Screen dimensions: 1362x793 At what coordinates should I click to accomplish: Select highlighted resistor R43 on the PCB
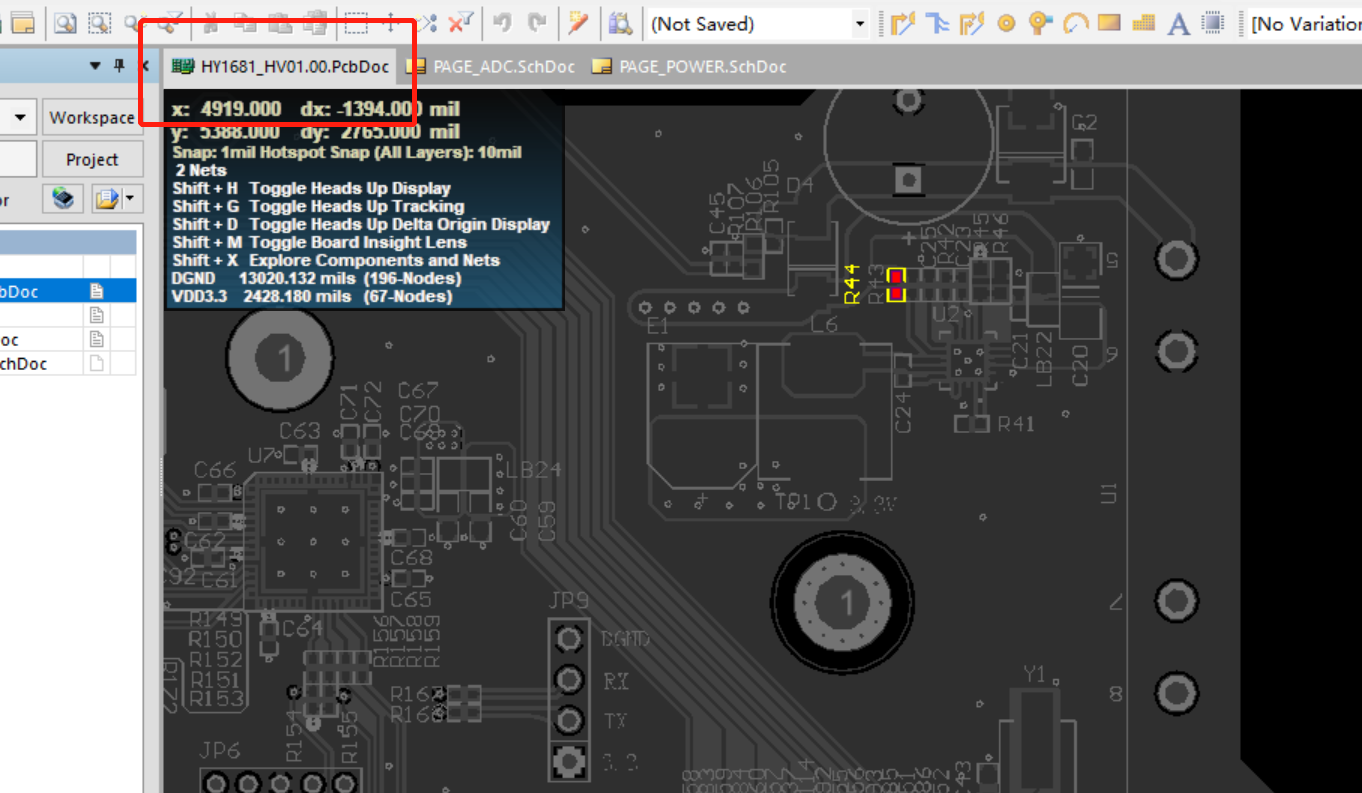click(896, 285)
